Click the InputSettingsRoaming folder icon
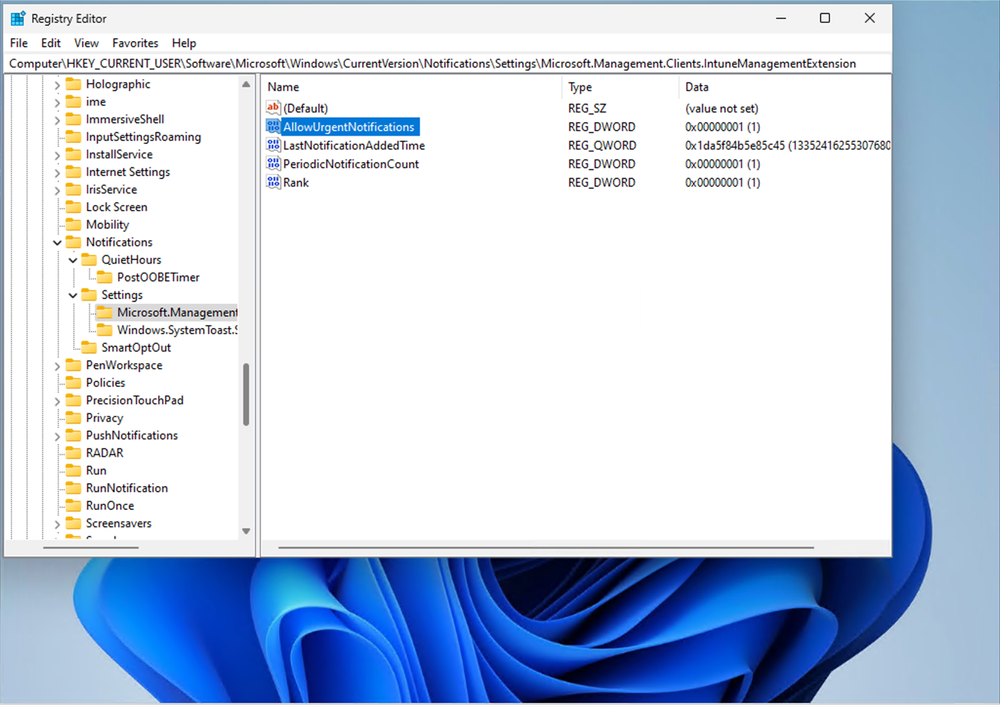This screenshot has width=1000, height=707. [74, 136]
